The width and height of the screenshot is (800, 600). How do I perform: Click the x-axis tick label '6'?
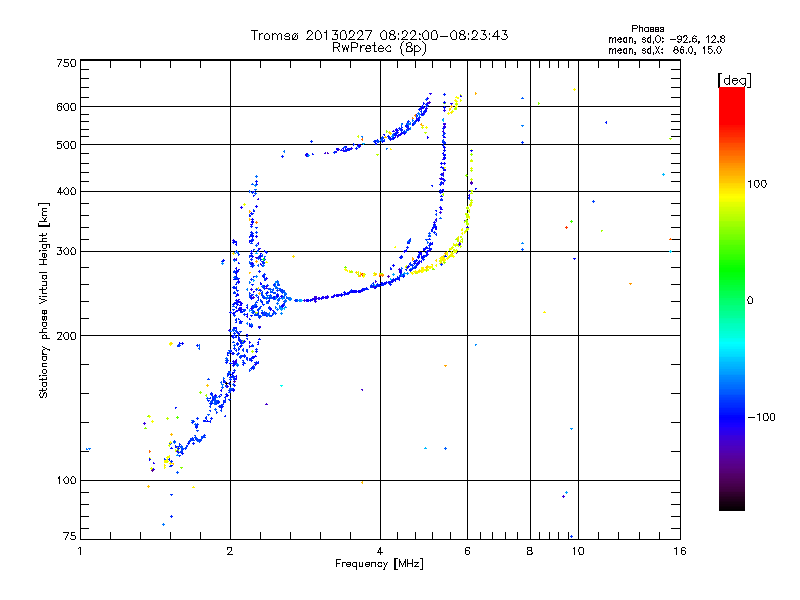click(467, 551)
